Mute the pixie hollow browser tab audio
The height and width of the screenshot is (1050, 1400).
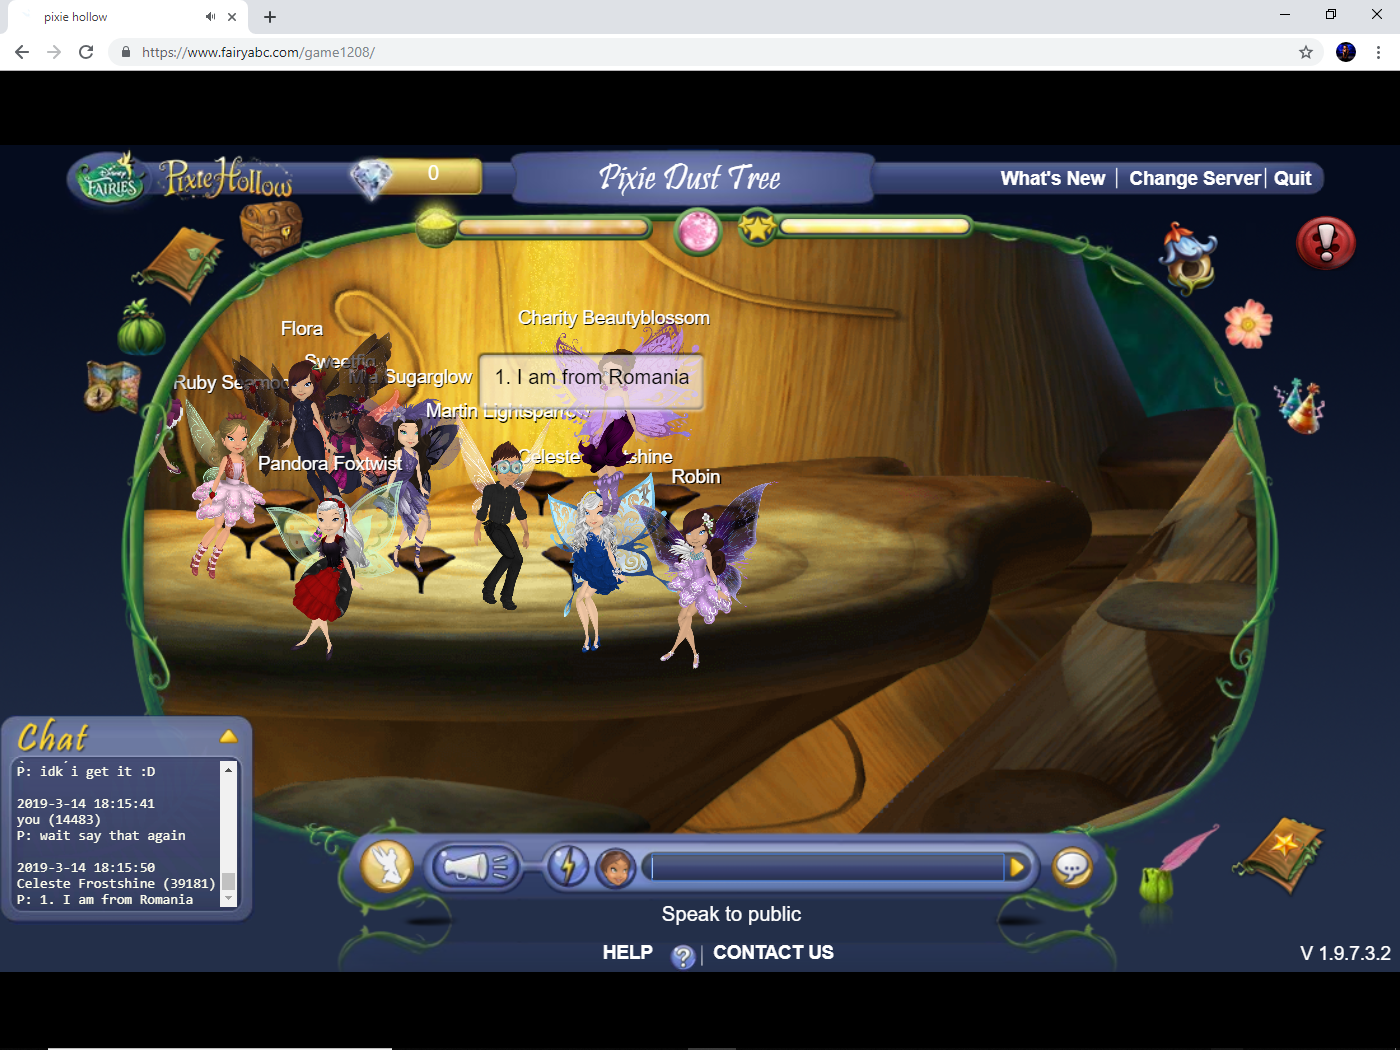coord(210,17)
